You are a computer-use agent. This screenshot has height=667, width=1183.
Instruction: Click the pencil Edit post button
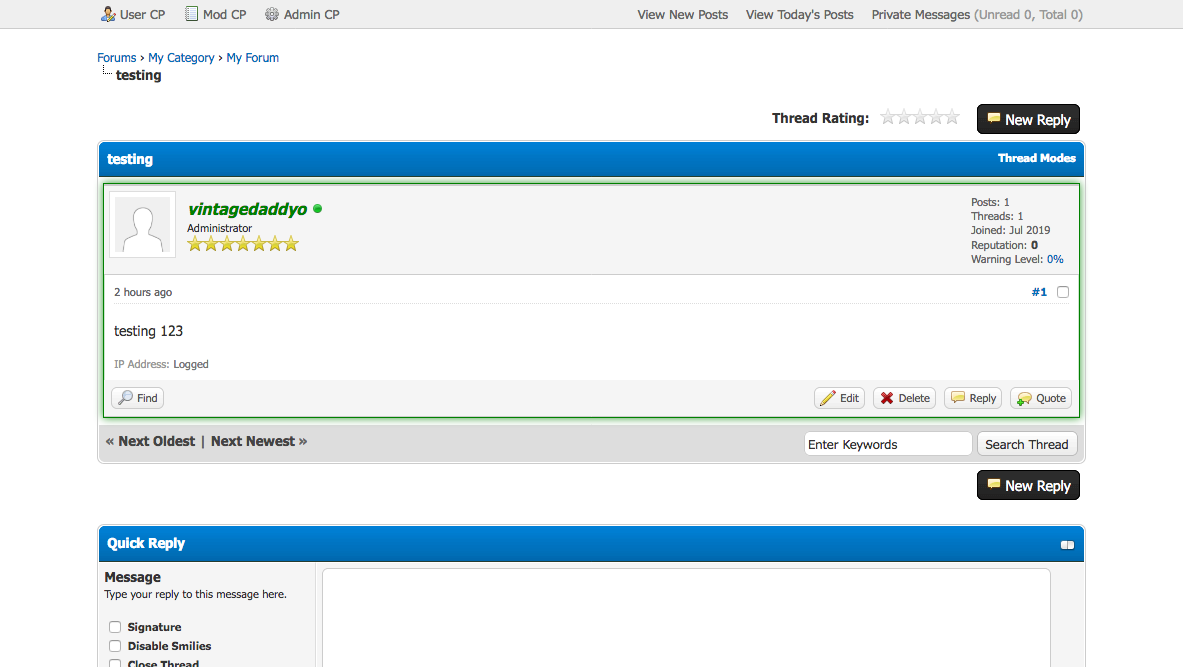[x=839, y=398]
